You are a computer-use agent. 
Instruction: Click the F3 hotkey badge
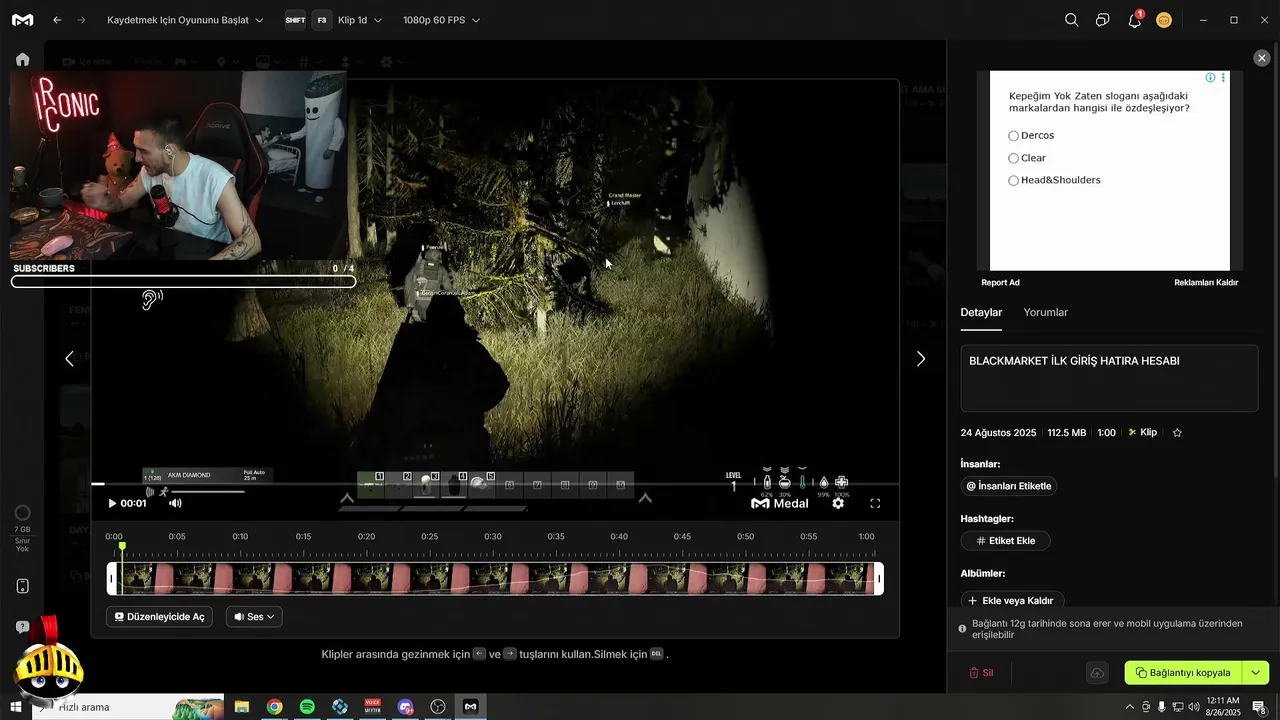click(x=321, y=20)
